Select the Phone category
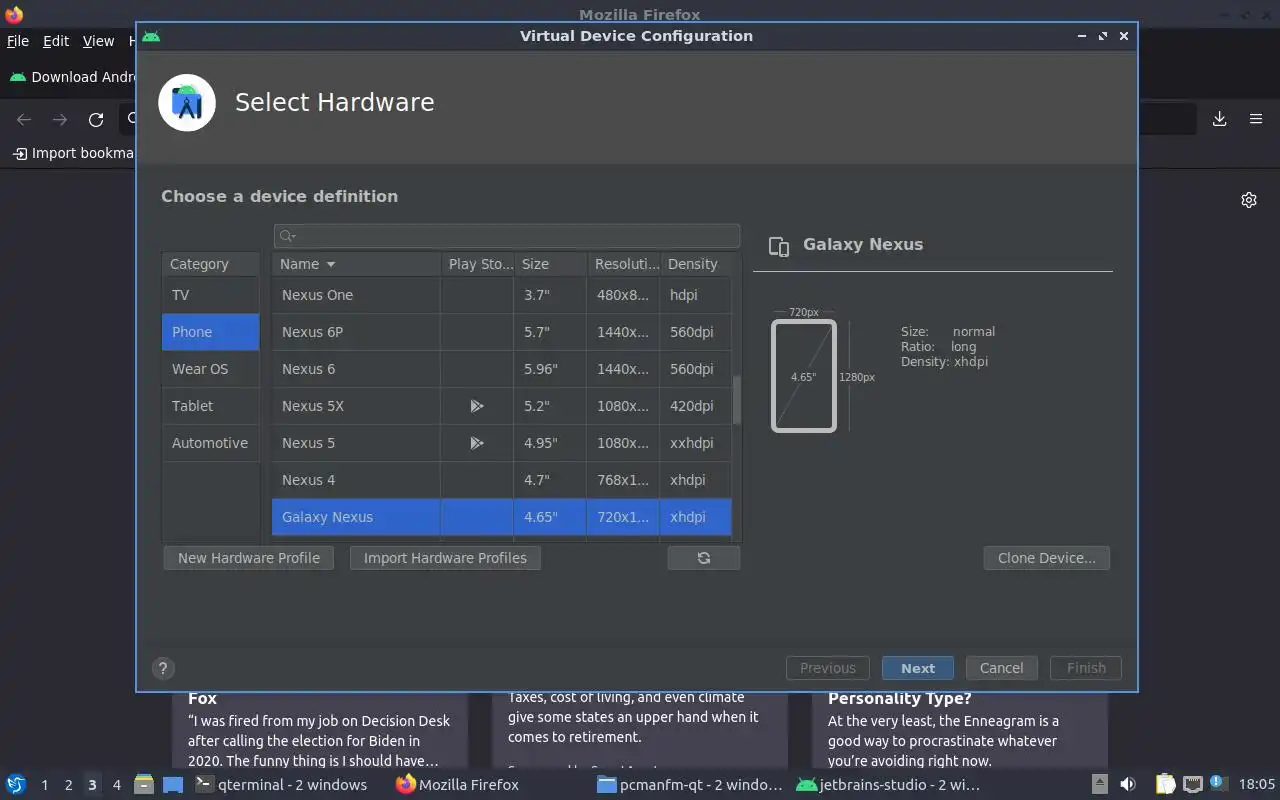This screenshot has width=1280, height=800. click(211, 332)
